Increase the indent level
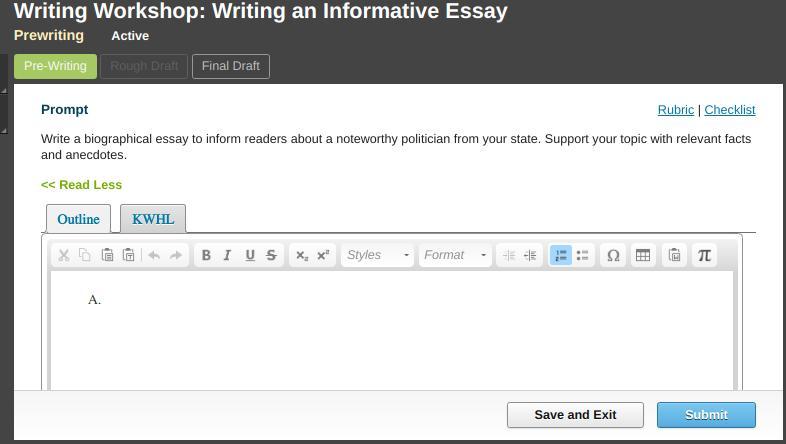The height and width of the screenshot is (444, 786). 530,255
